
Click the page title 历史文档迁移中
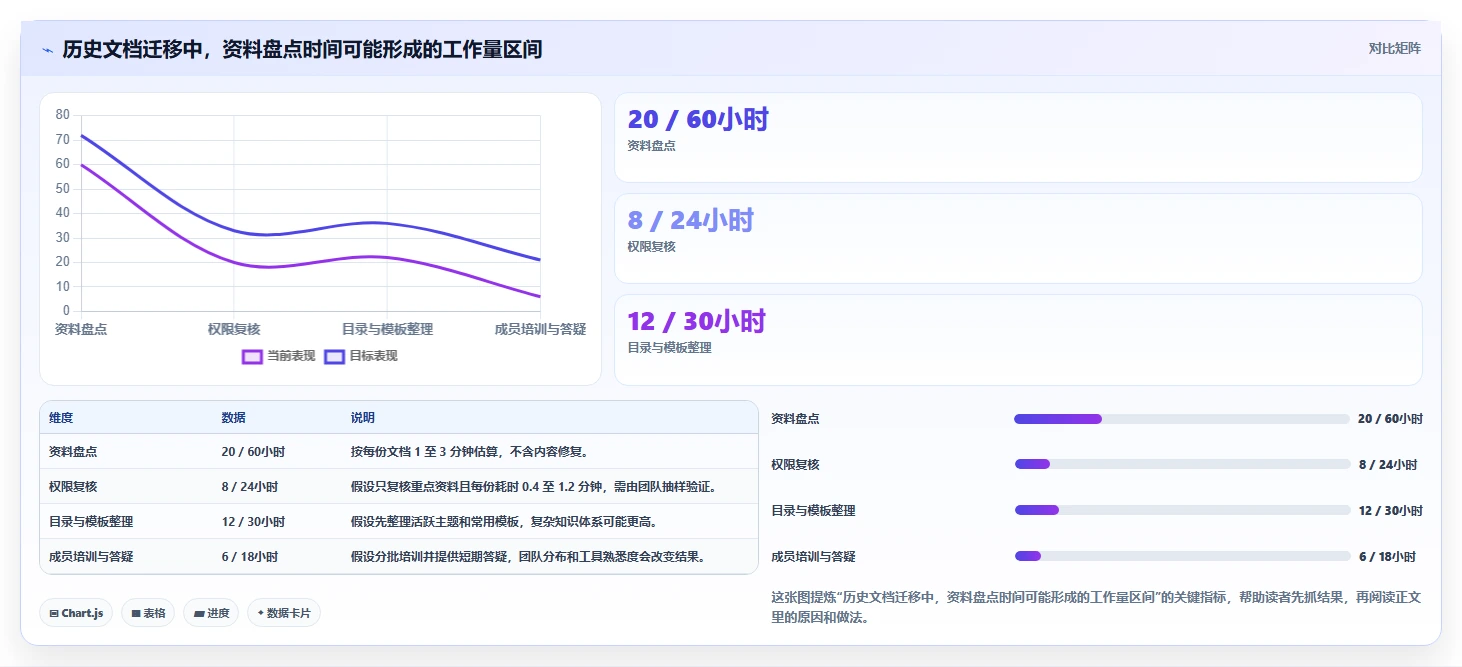pos(302,49)
